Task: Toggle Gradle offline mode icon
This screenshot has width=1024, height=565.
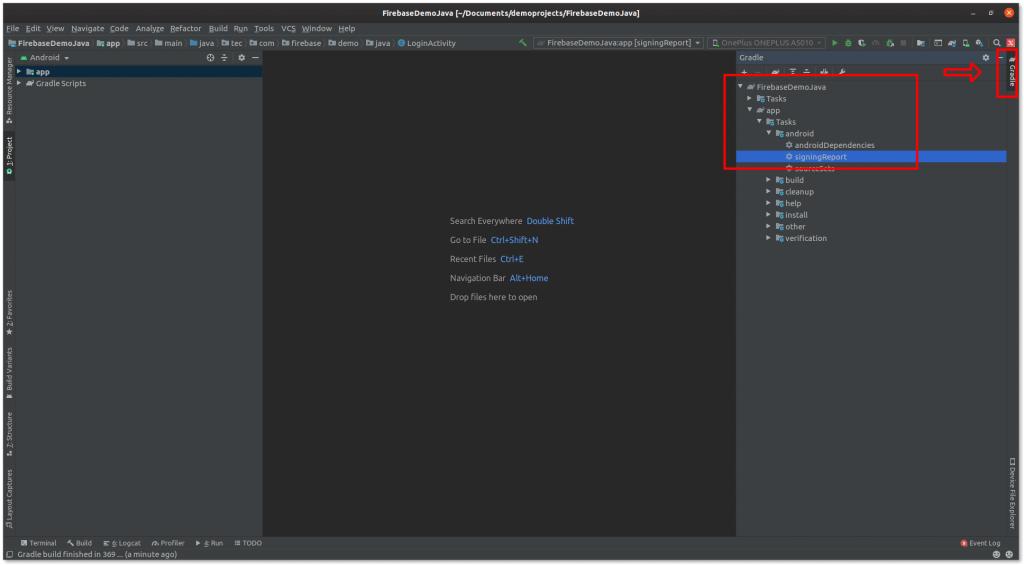Action: tap(824, 72)
